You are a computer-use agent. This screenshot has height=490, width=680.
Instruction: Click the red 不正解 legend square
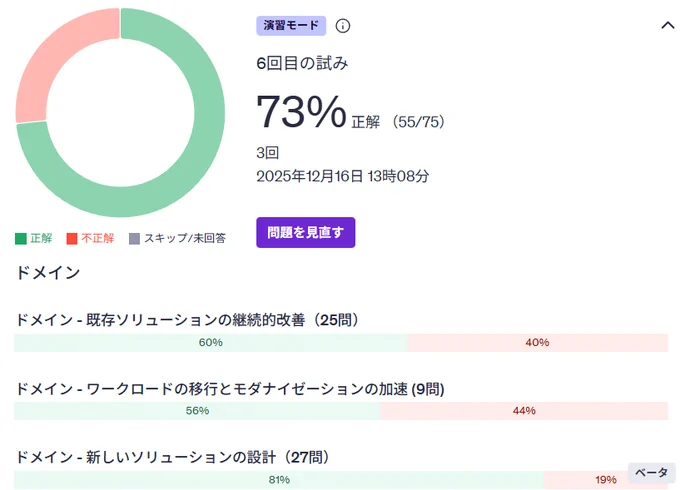point(72,238)
